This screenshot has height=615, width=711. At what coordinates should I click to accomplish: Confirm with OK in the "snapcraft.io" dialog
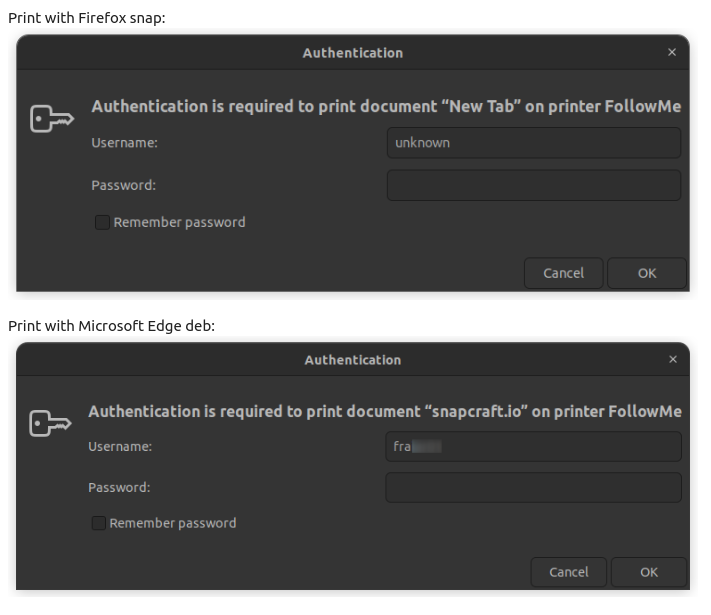point(649,572)
